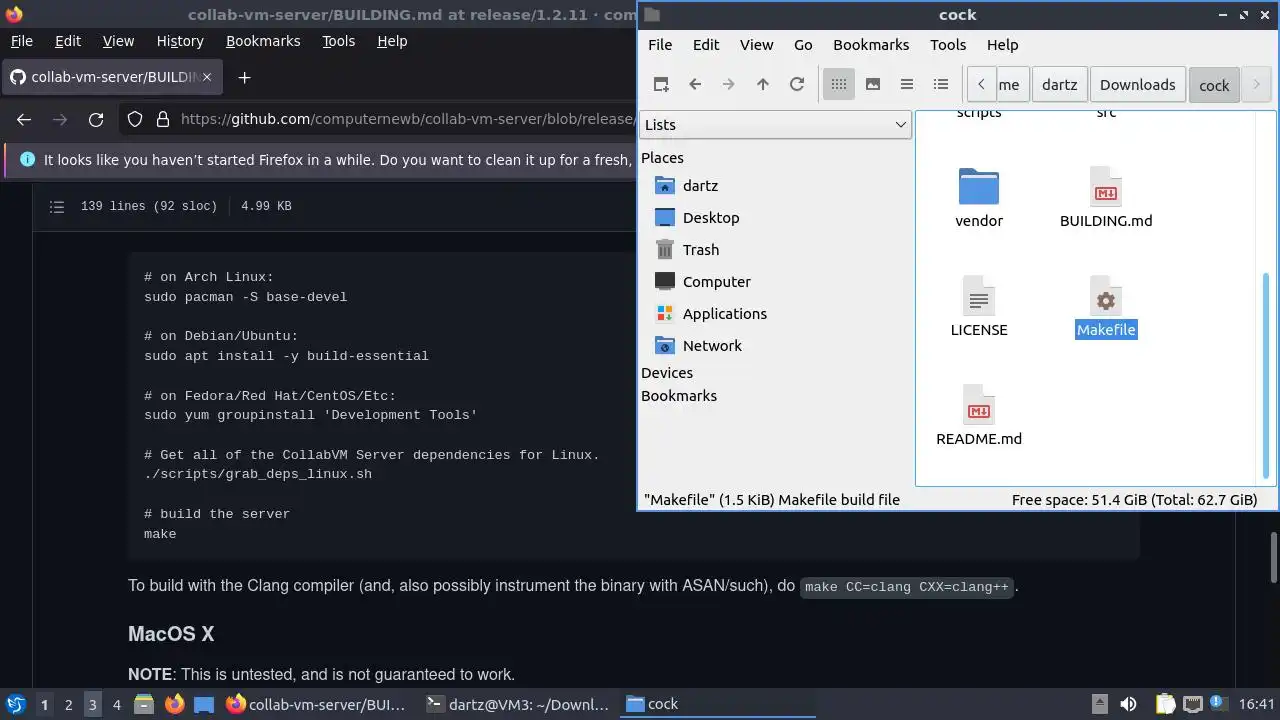Open clipboard manager tray icon
Screen dimensions: 1280x720
[1165, 704]
